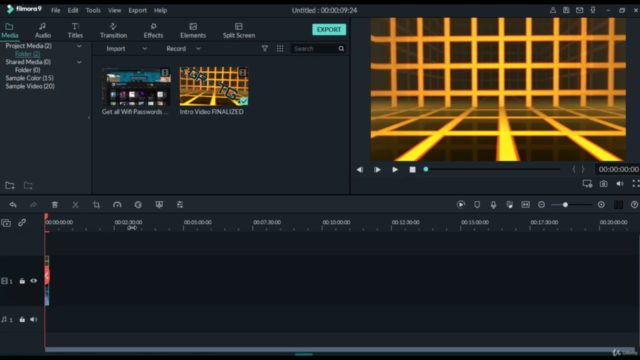The width and height of the screenshot is (640, 360).
Task: Play the preview from the slow play button
Action: tap(377, 169)
